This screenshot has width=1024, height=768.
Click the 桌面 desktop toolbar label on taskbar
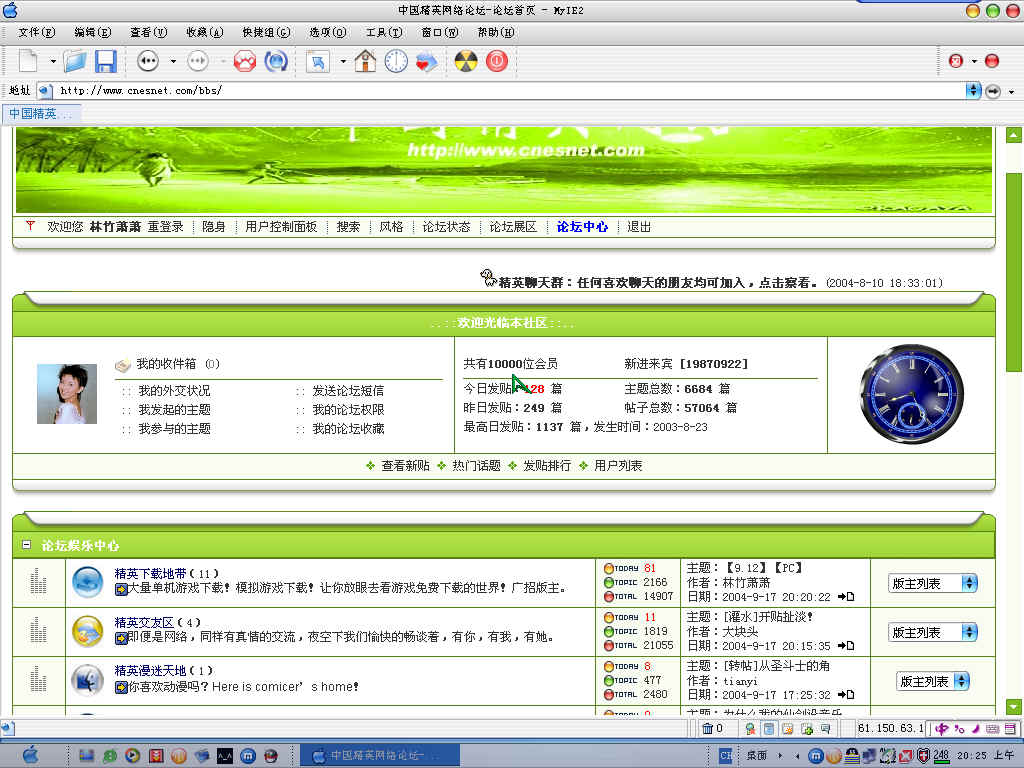coord(756,756)
